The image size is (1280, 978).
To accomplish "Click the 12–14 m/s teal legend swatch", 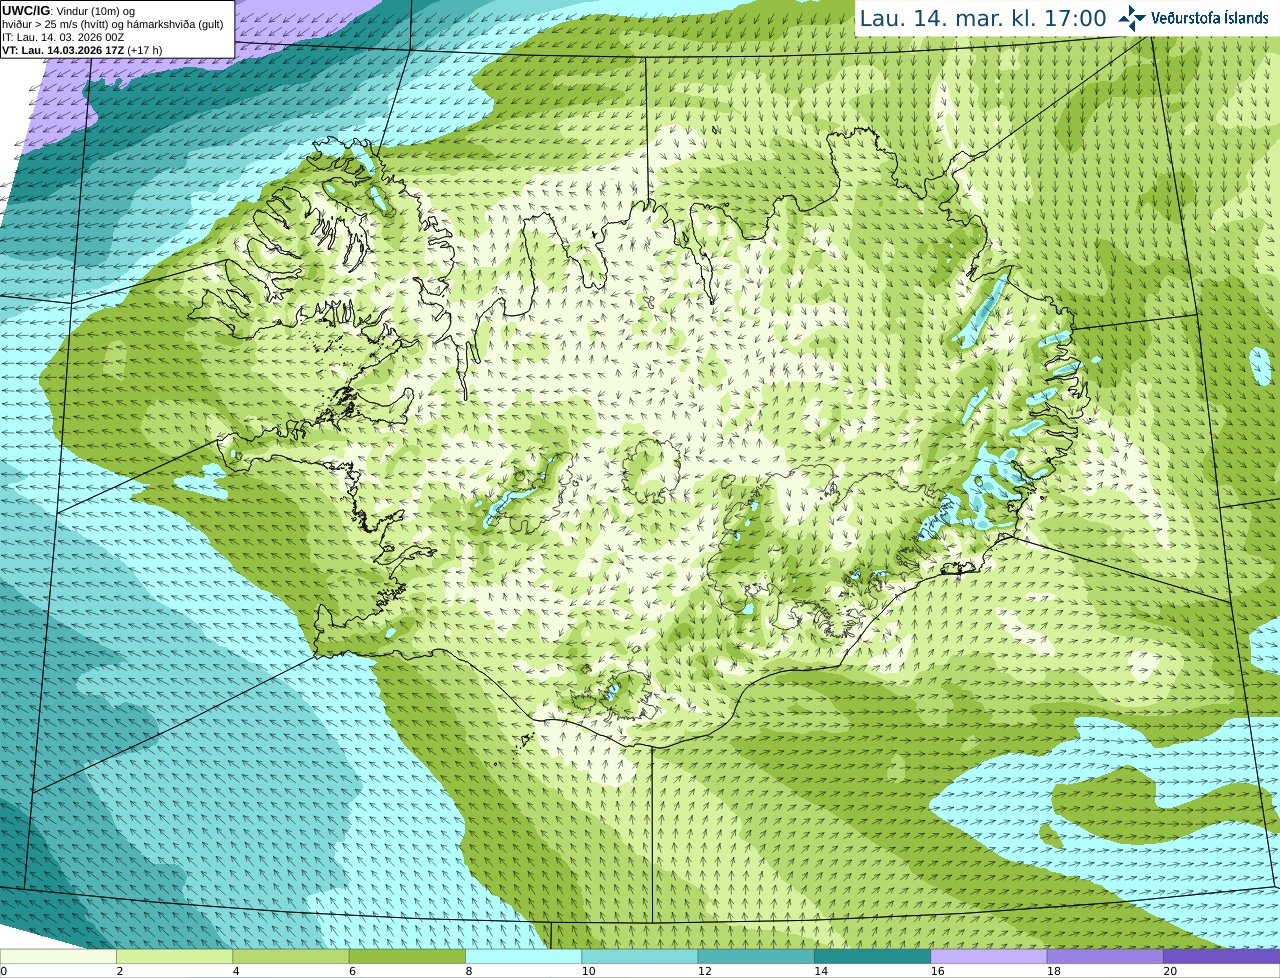I will point(756,956).
